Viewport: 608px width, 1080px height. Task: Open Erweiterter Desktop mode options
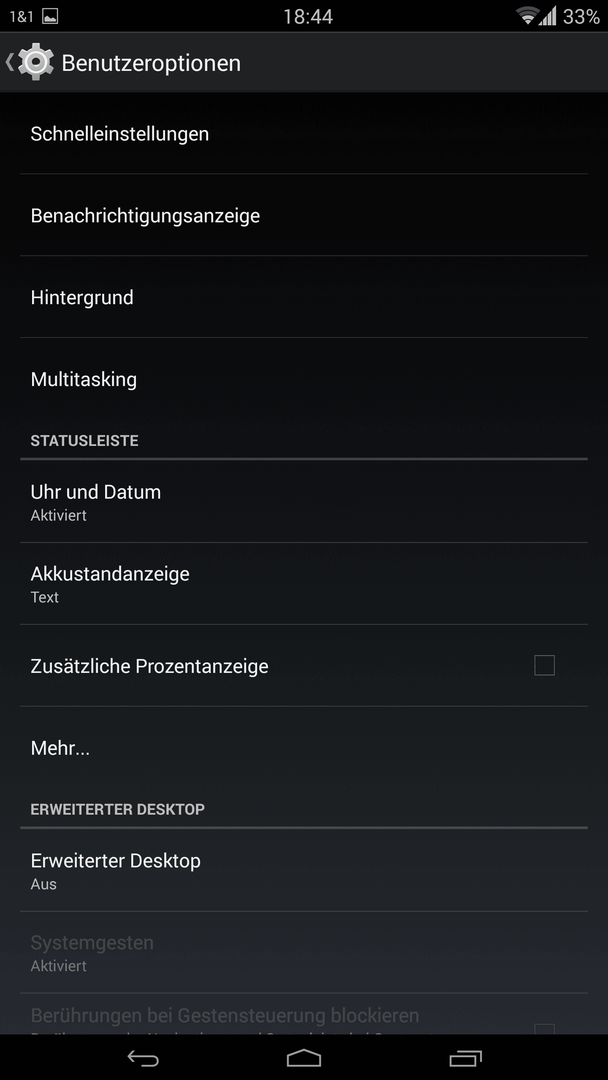coord(304,871)
